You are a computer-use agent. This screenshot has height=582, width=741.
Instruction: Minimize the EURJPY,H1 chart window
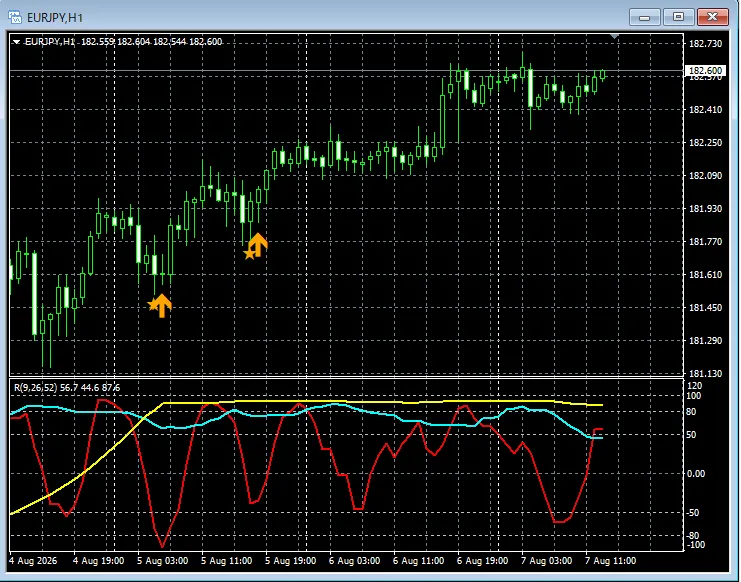click(x=644, y=17)
